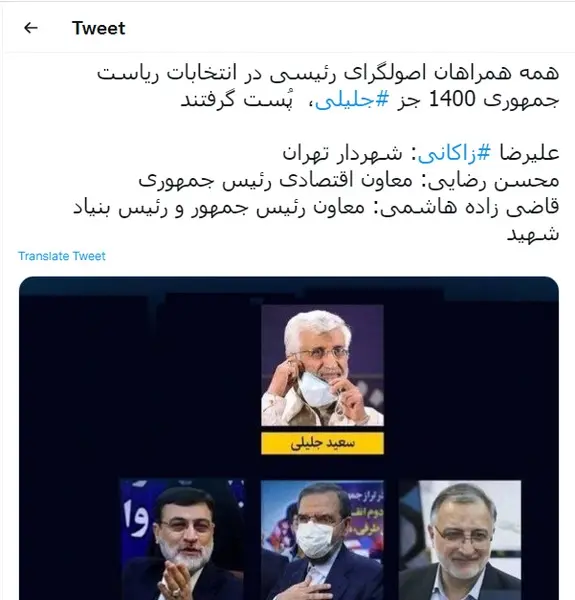Open the #جلیلی hashtag link
This screenshot has width=575, height=600.
point(352,100)
